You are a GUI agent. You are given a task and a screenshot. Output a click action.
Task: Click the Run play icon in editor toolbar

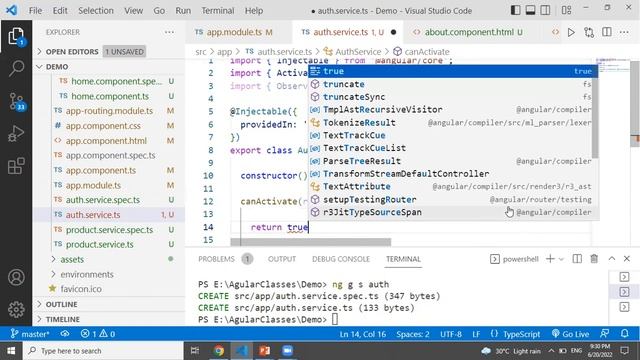click(571, 32)
